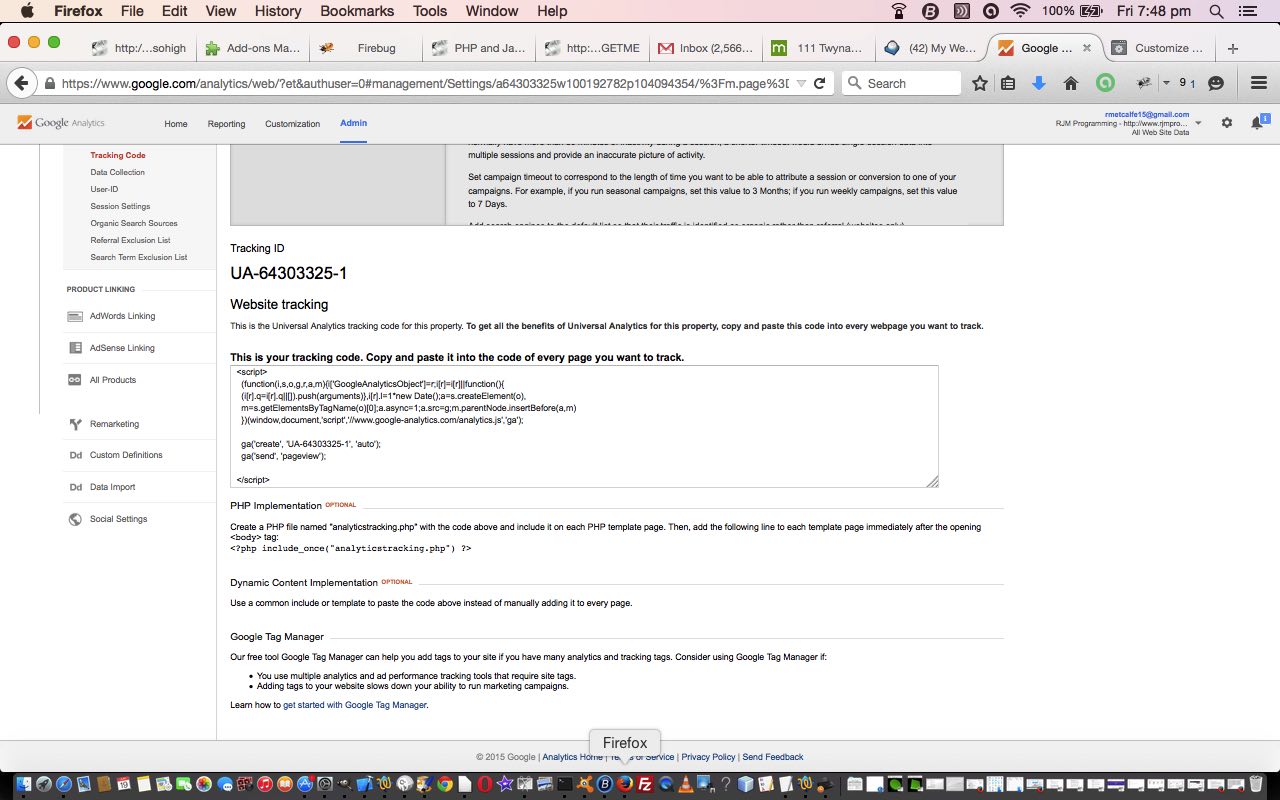Open VLC cone icon in Dock

(x=686, y=785)
